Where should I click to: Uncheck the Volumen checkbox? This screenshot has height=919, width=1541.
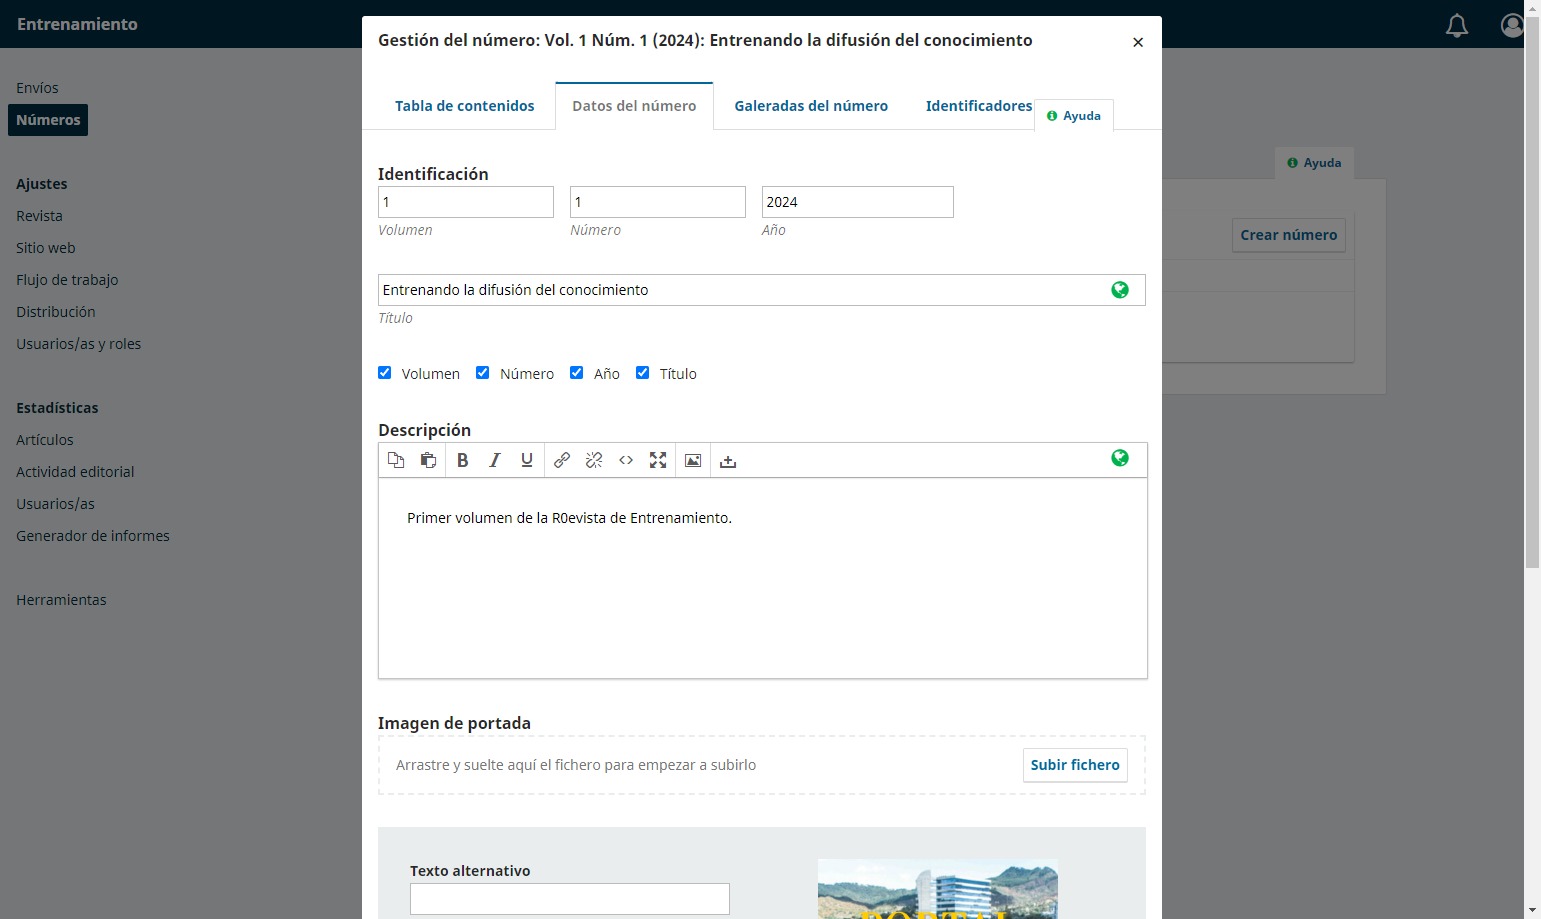(x=385, y=373)
